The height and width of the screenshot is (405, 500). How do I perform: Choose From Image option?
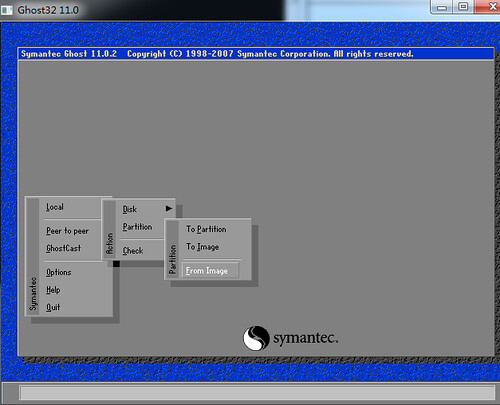(x=210, y=271)
